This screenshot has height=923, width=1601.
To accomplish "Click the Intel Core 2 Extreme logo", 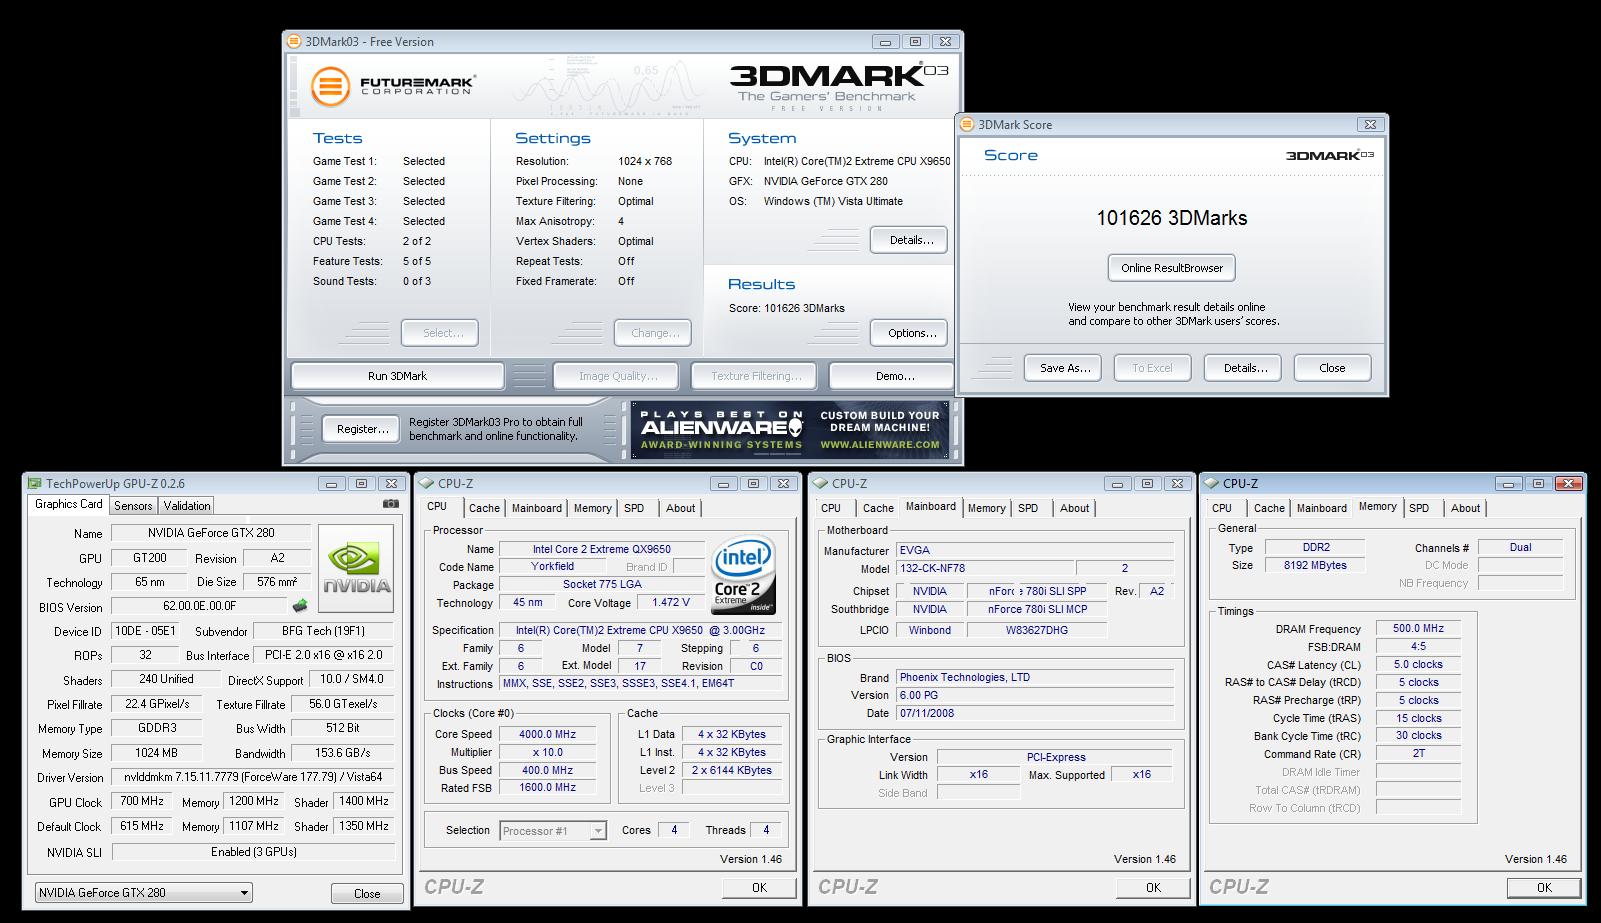I will point(743,576).
